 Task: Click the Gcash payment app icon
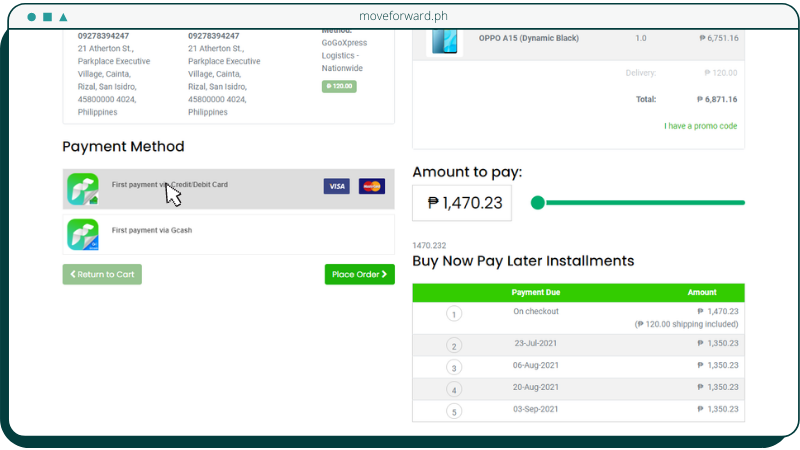coord(83,234)
